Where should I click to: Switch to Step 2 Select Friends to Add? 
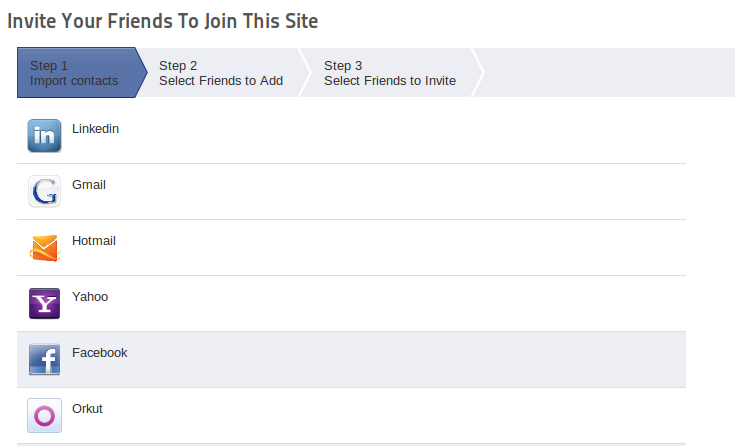(220, 73)
